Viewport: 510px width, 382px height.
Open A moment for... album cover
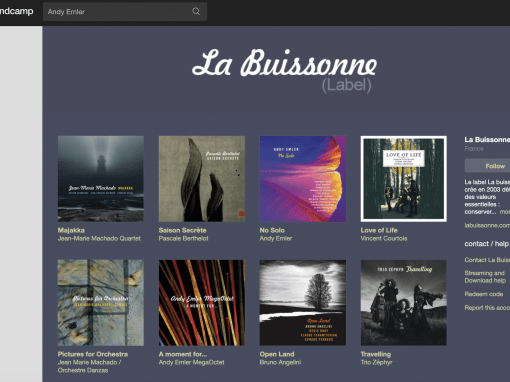point(202,303)
